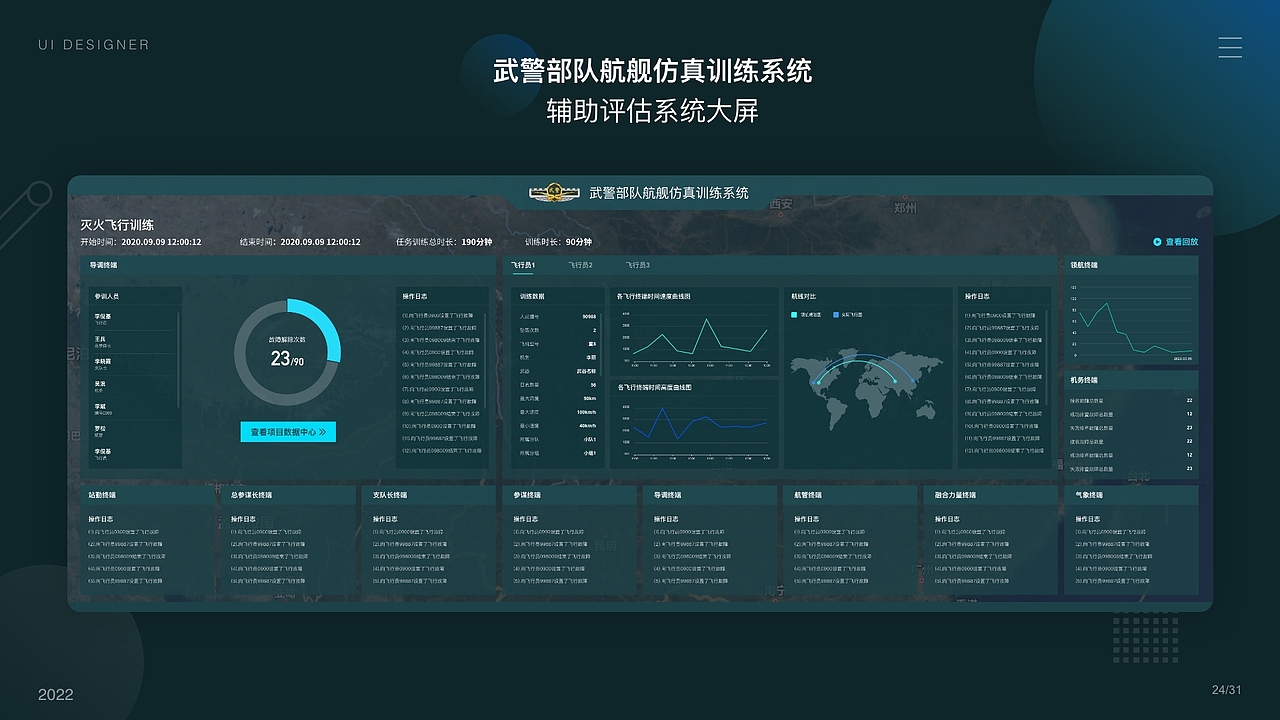Open the hamburger menu icon
Image resolution: width=1280 pixels, height=720 pixels.
pos(1230,47)
